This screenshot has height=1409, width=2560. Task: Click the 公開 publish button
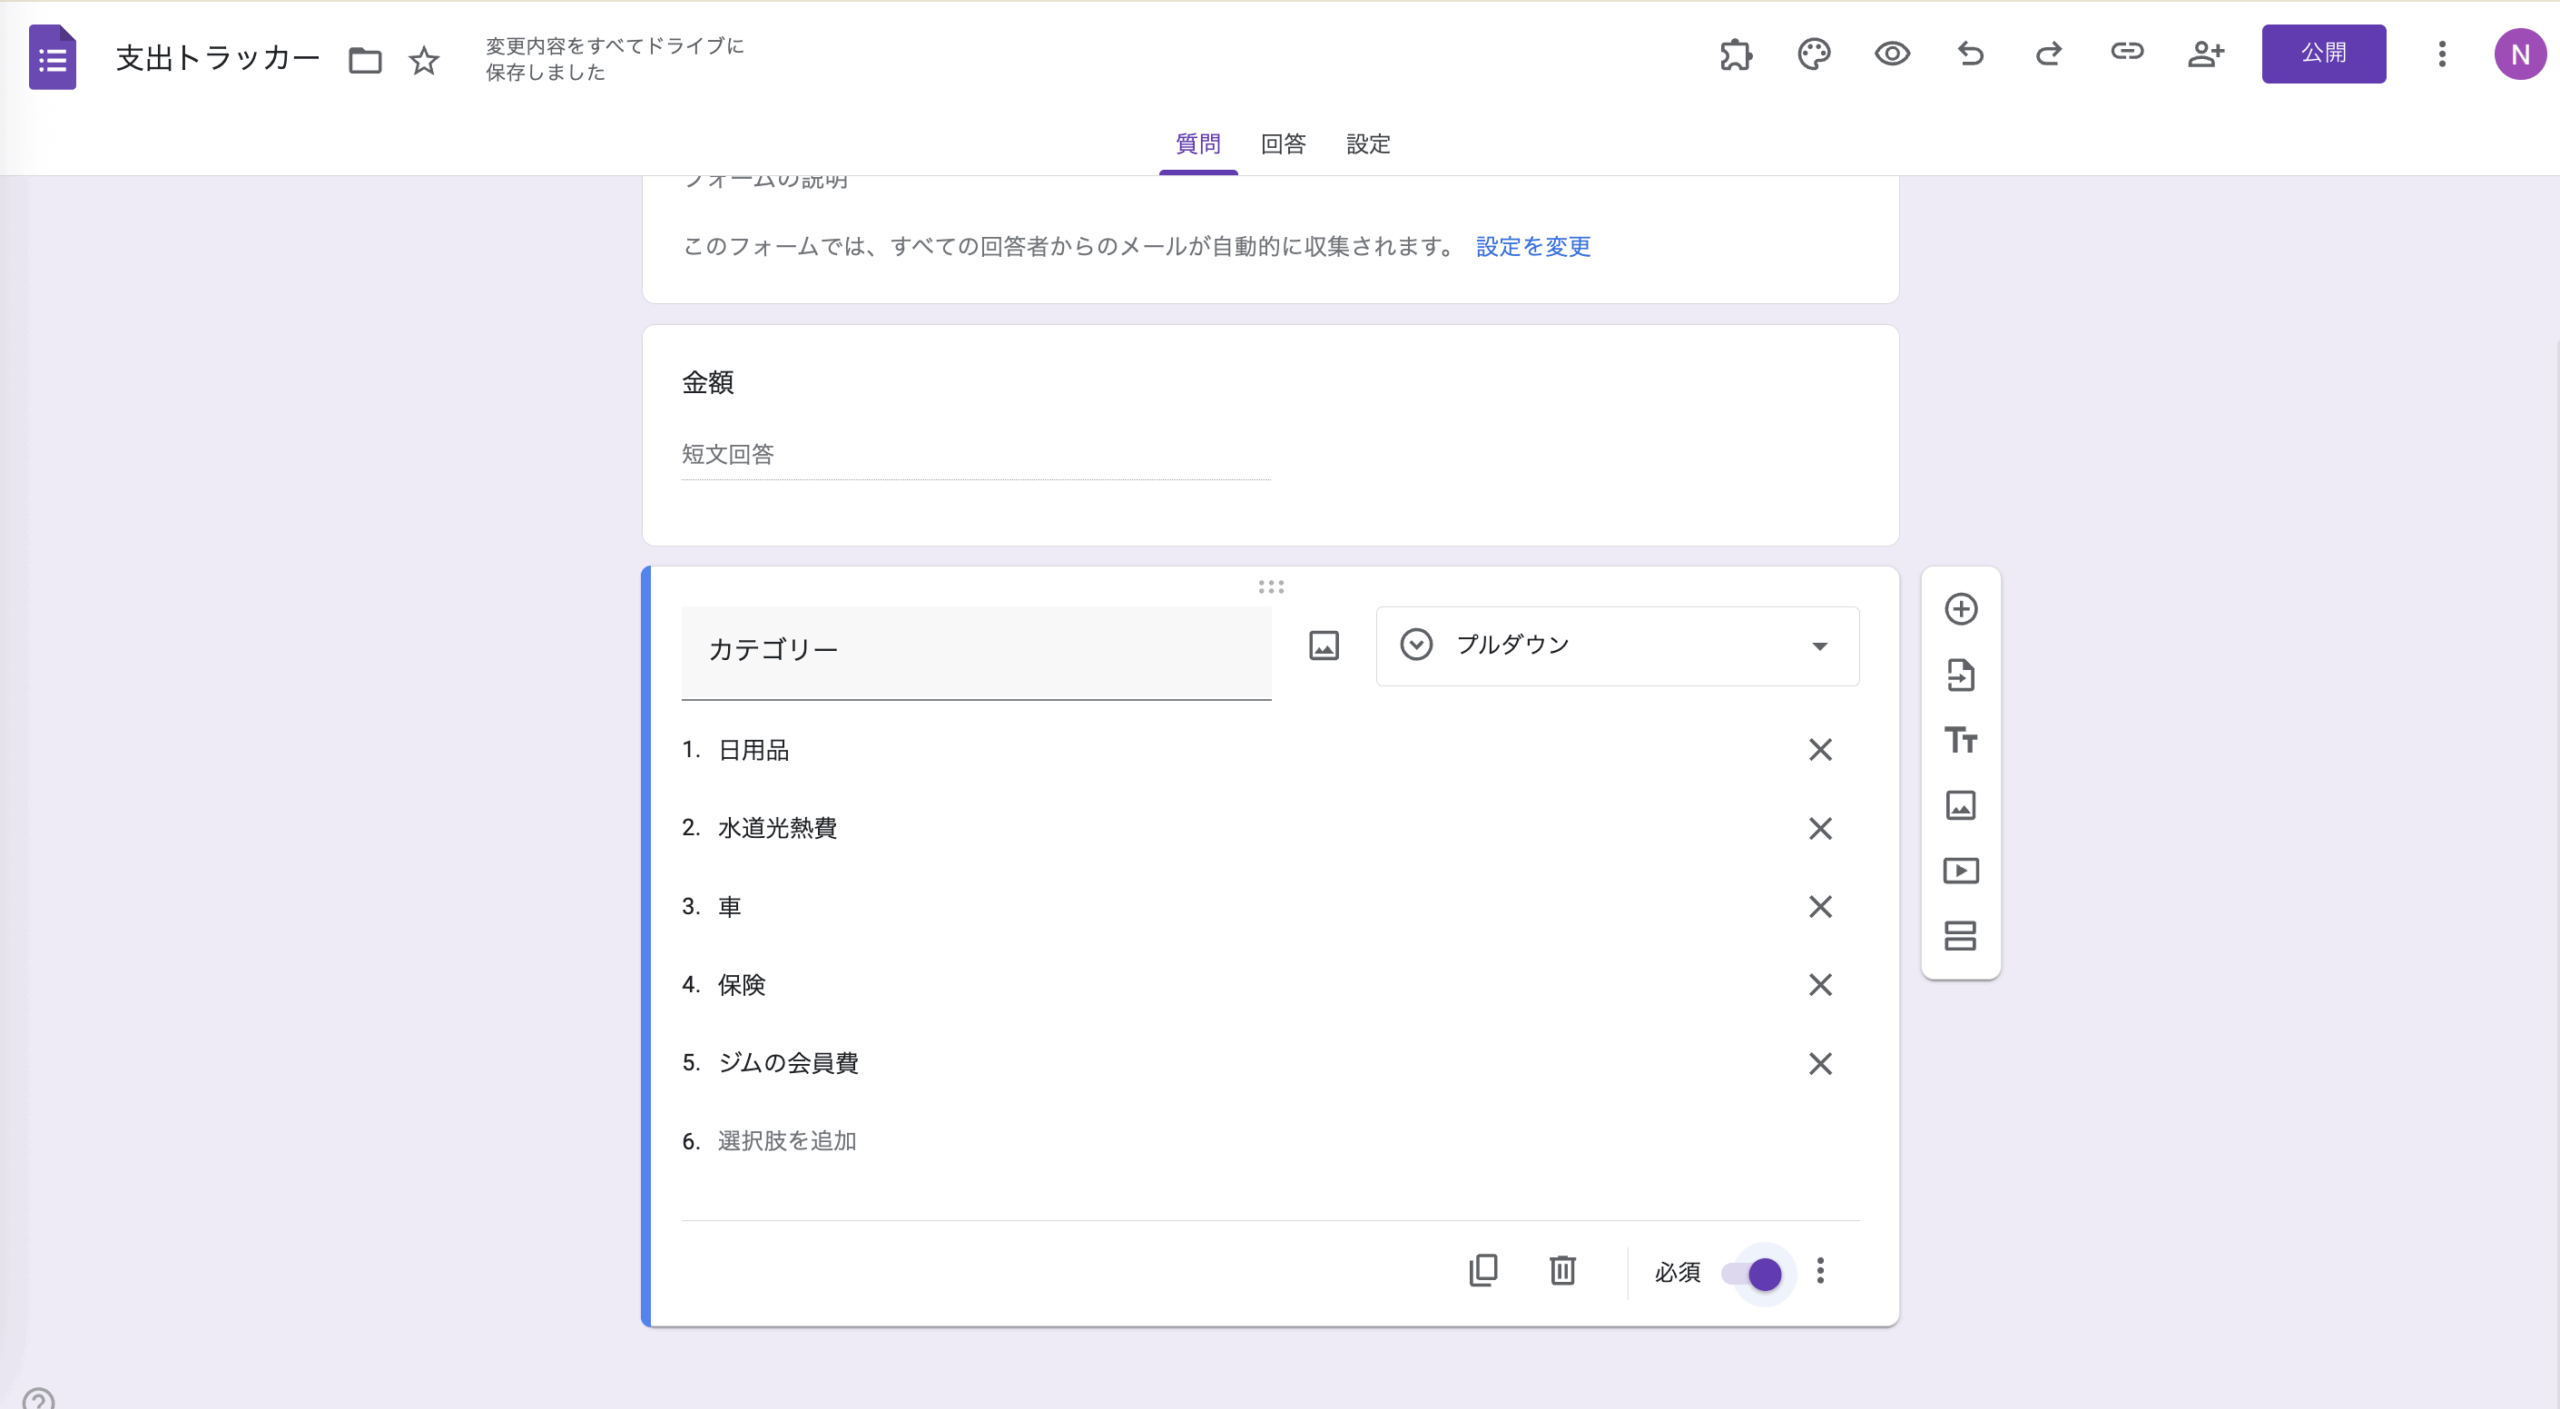(2323, 54)
